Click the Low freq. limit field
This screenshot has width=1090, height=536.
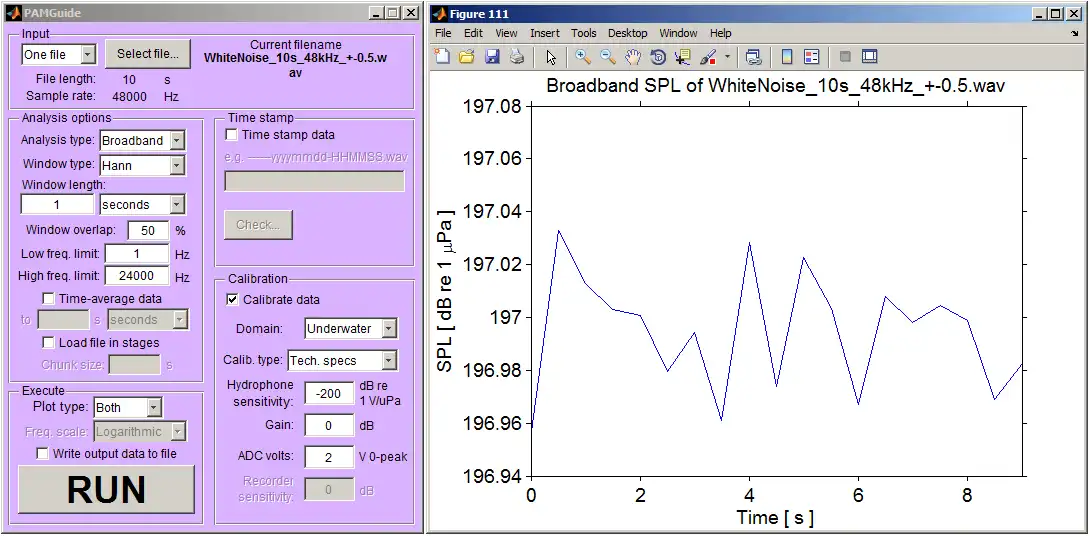tap(137, 254)
